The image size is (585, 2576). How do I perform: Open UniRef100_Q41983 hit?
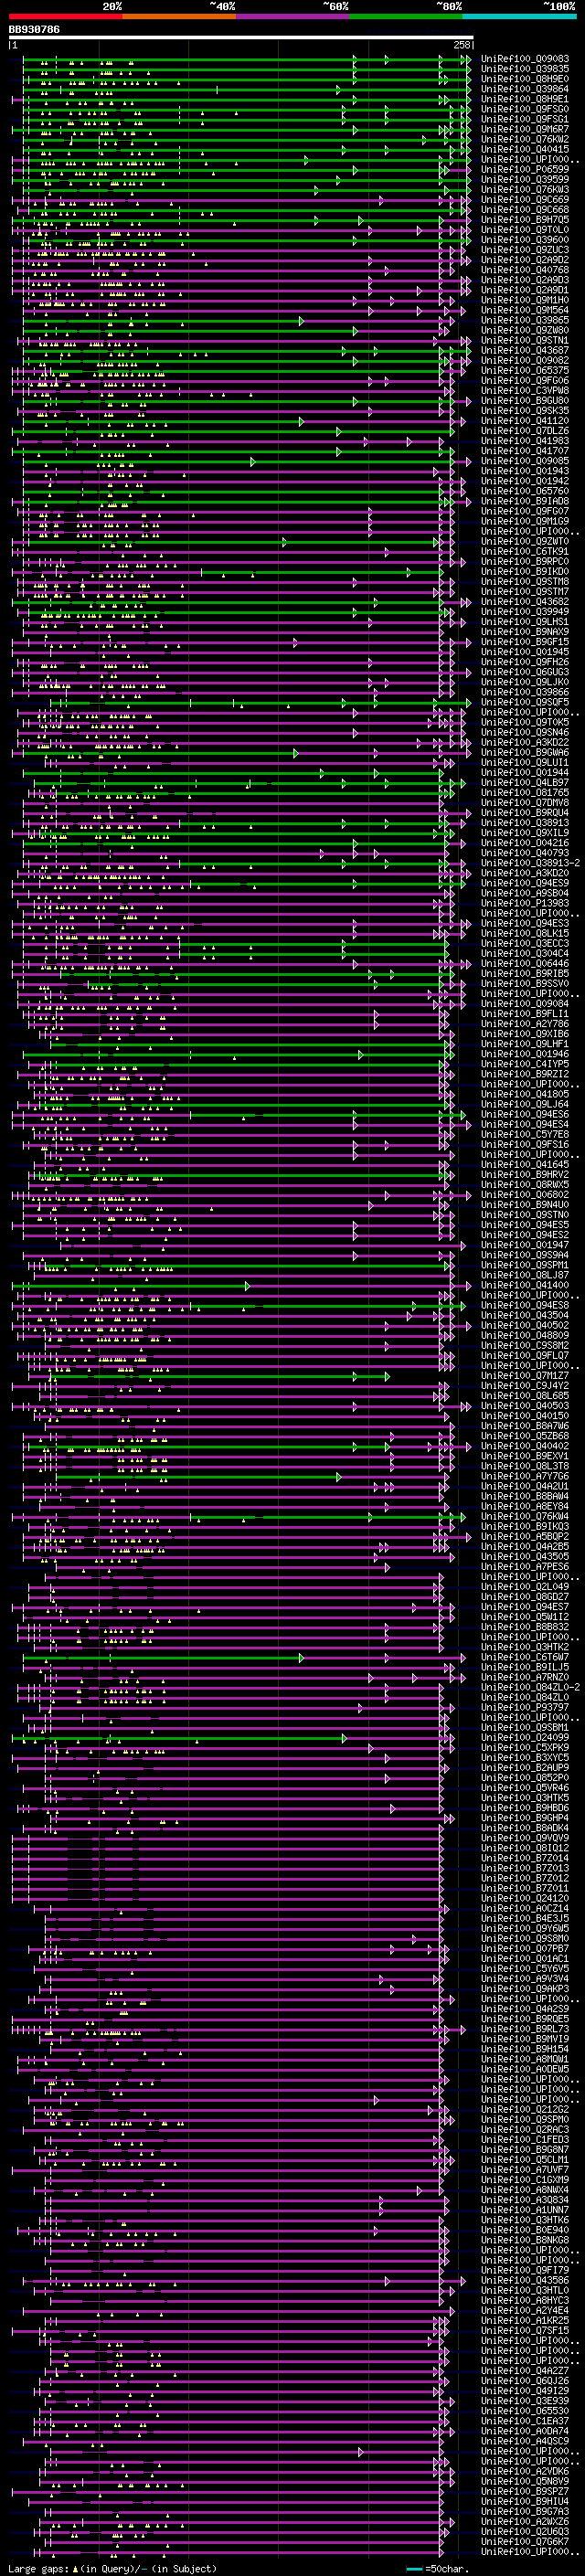[x=525, y=441]
